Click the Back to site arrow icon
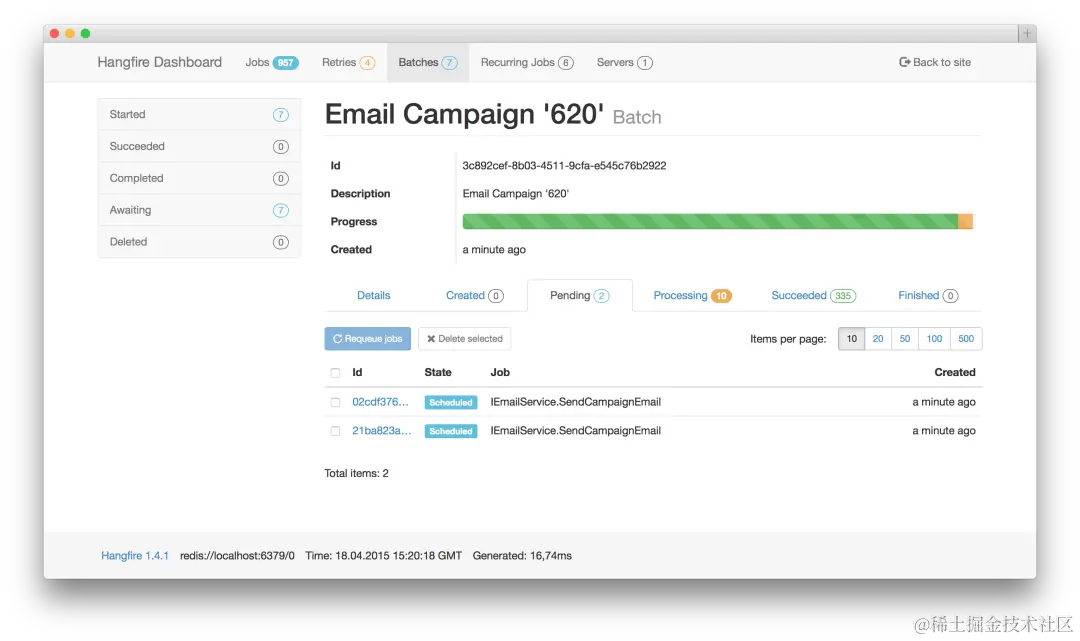1080x641 pixels. coord(904,62)
